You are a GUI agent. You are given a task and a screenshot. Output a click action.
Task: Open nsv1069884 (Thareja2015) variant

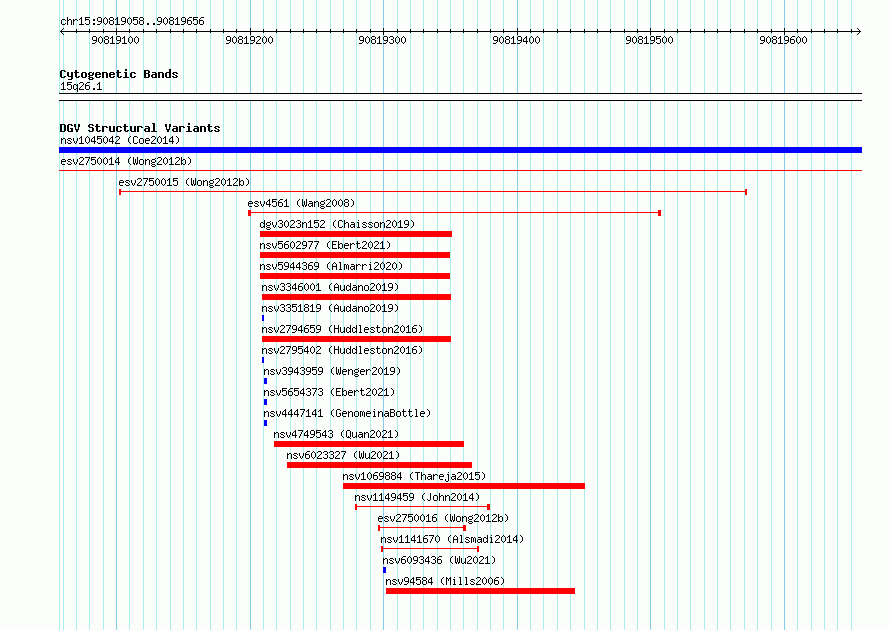[414, 476]
